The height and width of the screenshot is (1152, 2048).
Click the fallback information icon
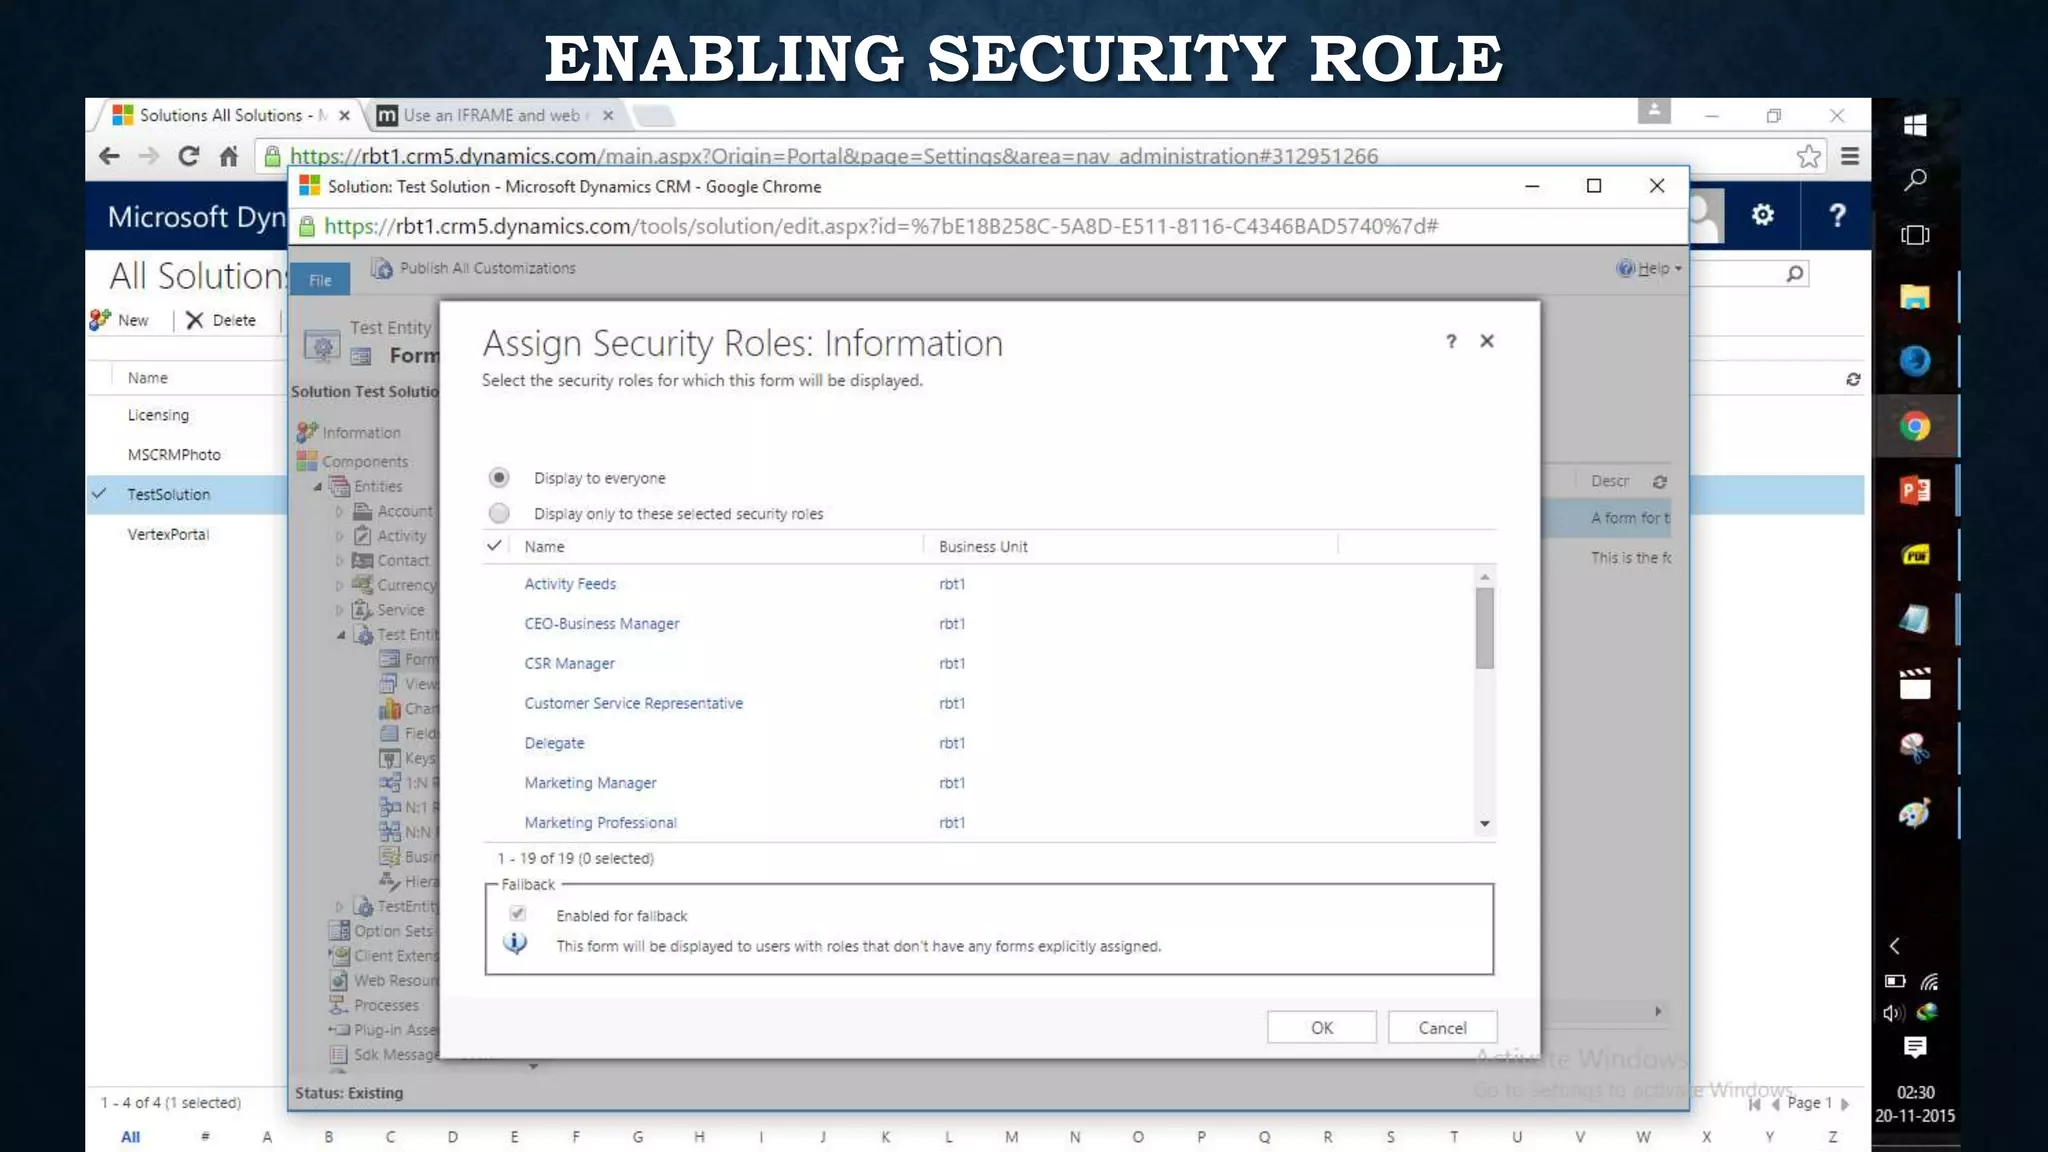(x=515, y=943)
